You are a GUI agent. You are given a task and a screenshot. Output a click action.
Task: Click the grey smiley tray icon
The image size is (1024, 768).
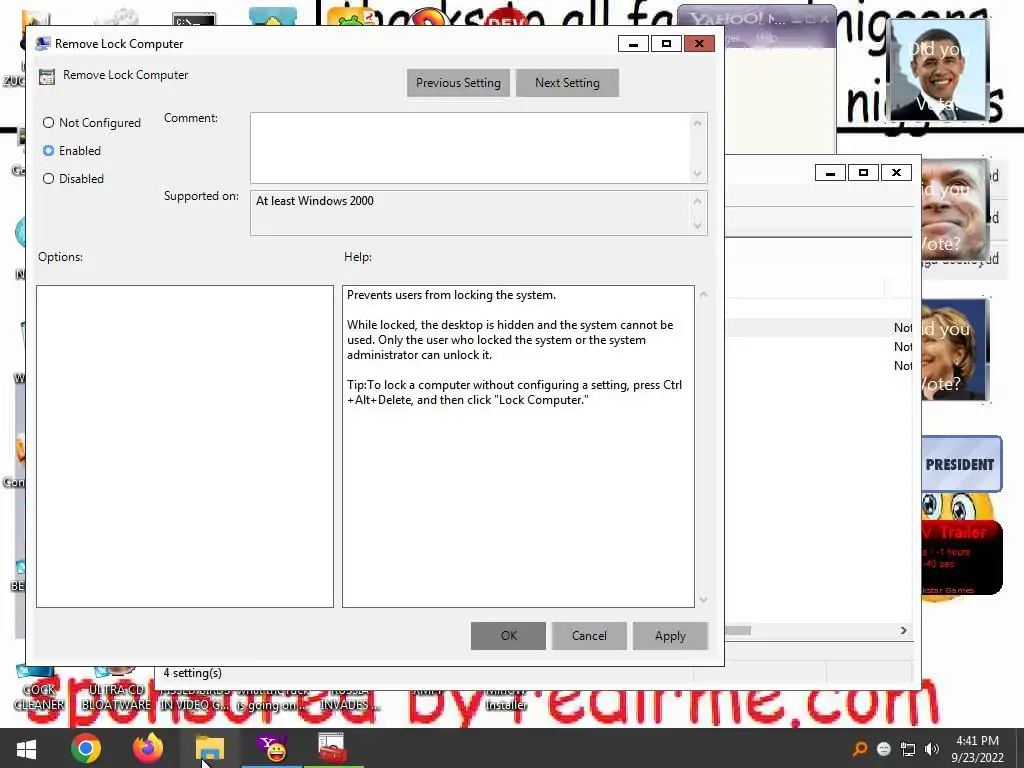(x=884, y=749)
